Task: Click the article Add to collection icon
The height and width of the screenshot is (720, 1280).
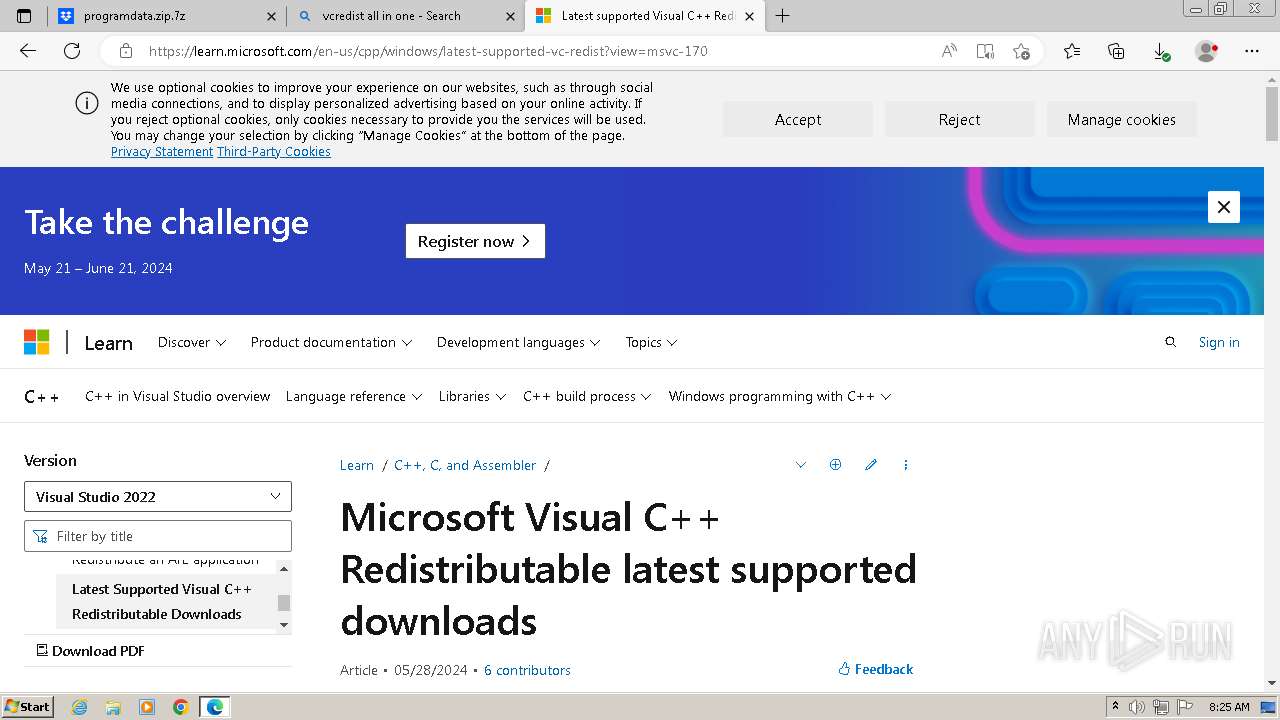Action: 835,465
